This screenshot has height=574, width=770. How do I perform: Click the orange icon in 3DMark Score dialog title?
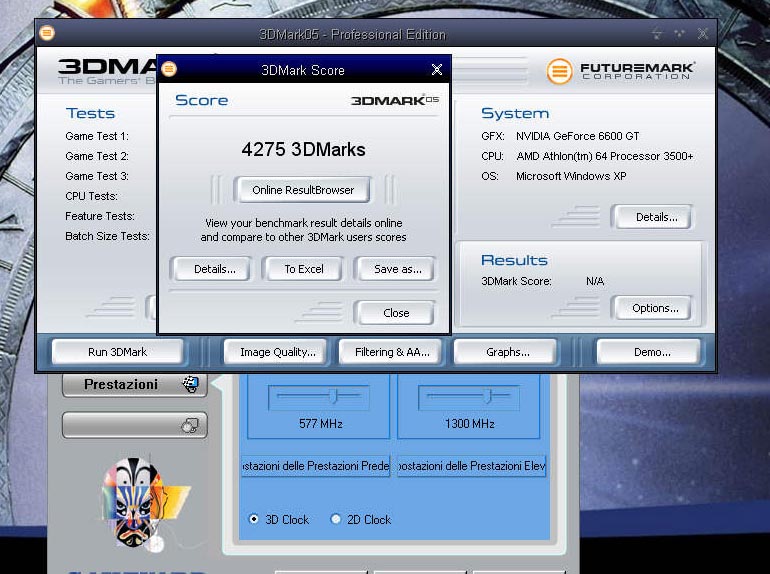169,69
